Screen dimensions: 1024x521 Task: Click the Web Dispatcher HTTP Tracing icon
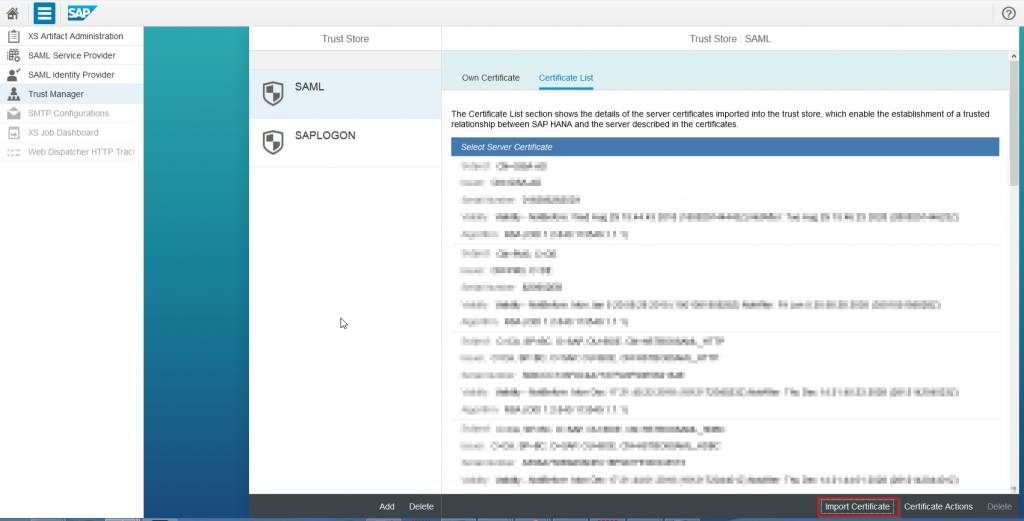coord(14,152)
